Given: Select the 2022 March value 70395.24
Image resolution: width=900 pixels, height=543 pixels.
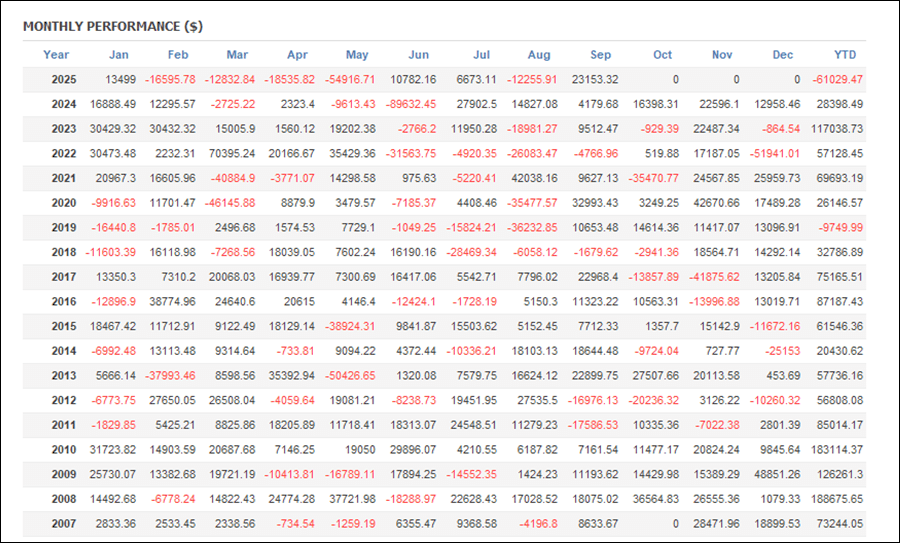Looking at the screenshot, I should [227, 153].
